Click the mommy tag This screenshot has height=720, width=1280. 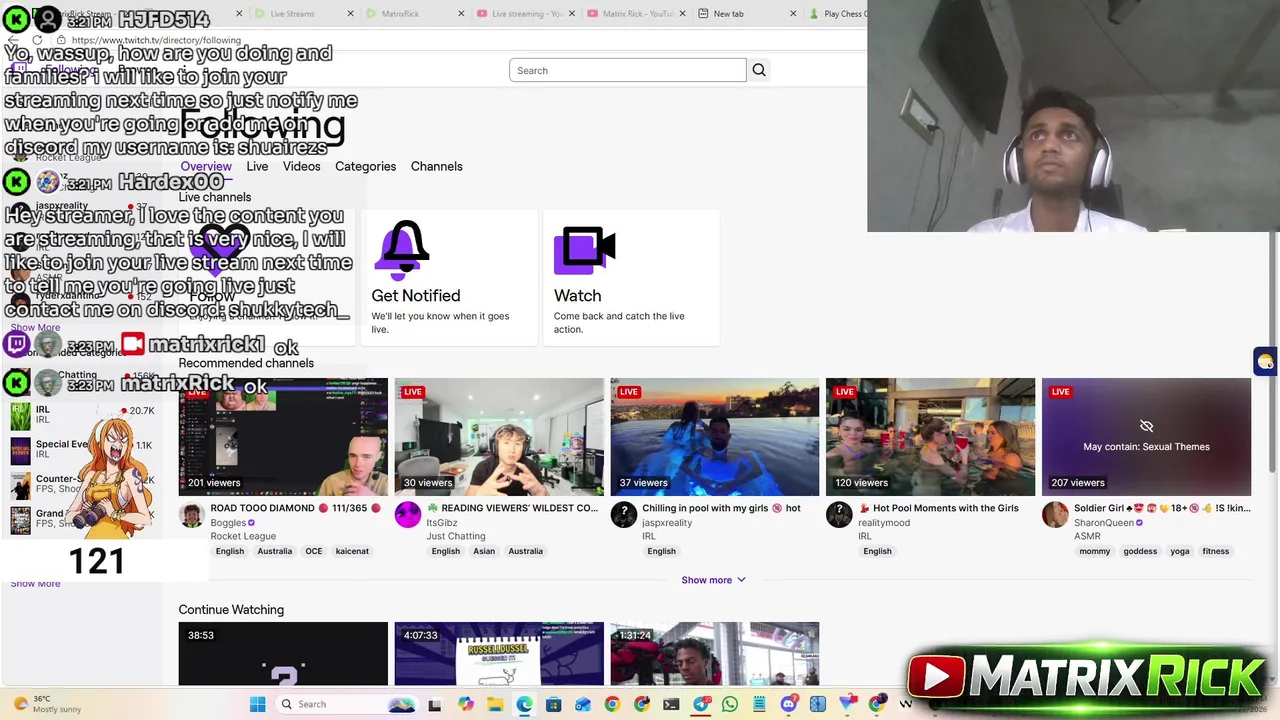[1094, 551]
